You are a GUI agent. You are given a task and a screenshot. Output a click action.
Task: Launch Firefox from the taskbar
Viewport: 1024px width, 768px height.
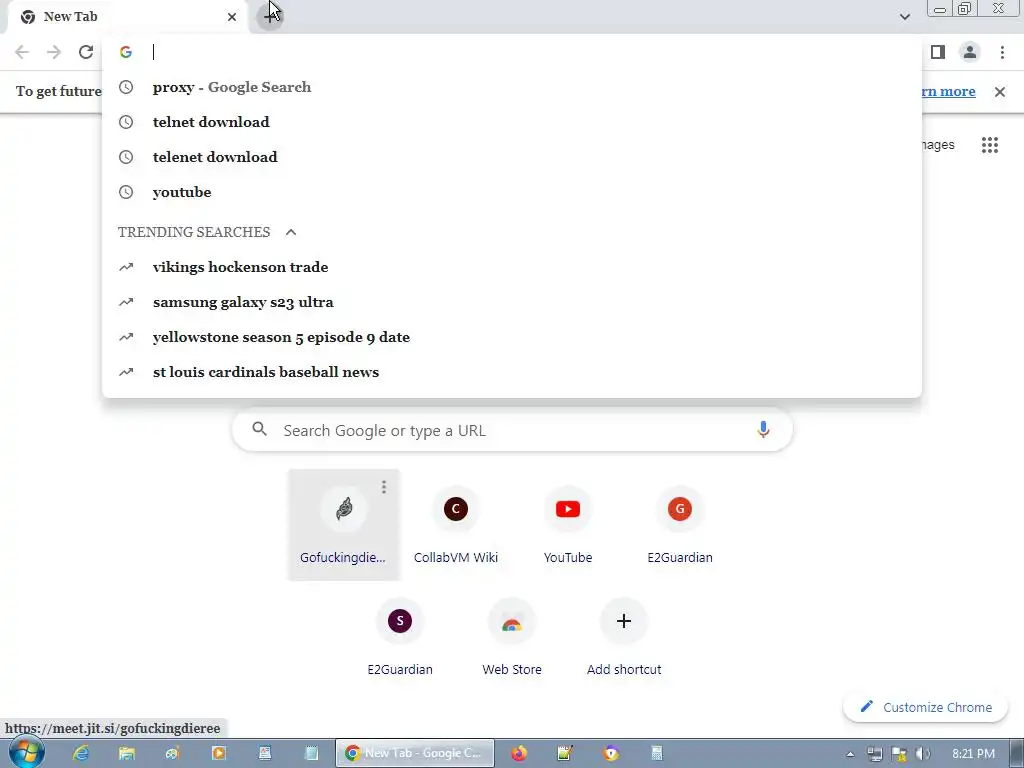click(x=519, y=754)
